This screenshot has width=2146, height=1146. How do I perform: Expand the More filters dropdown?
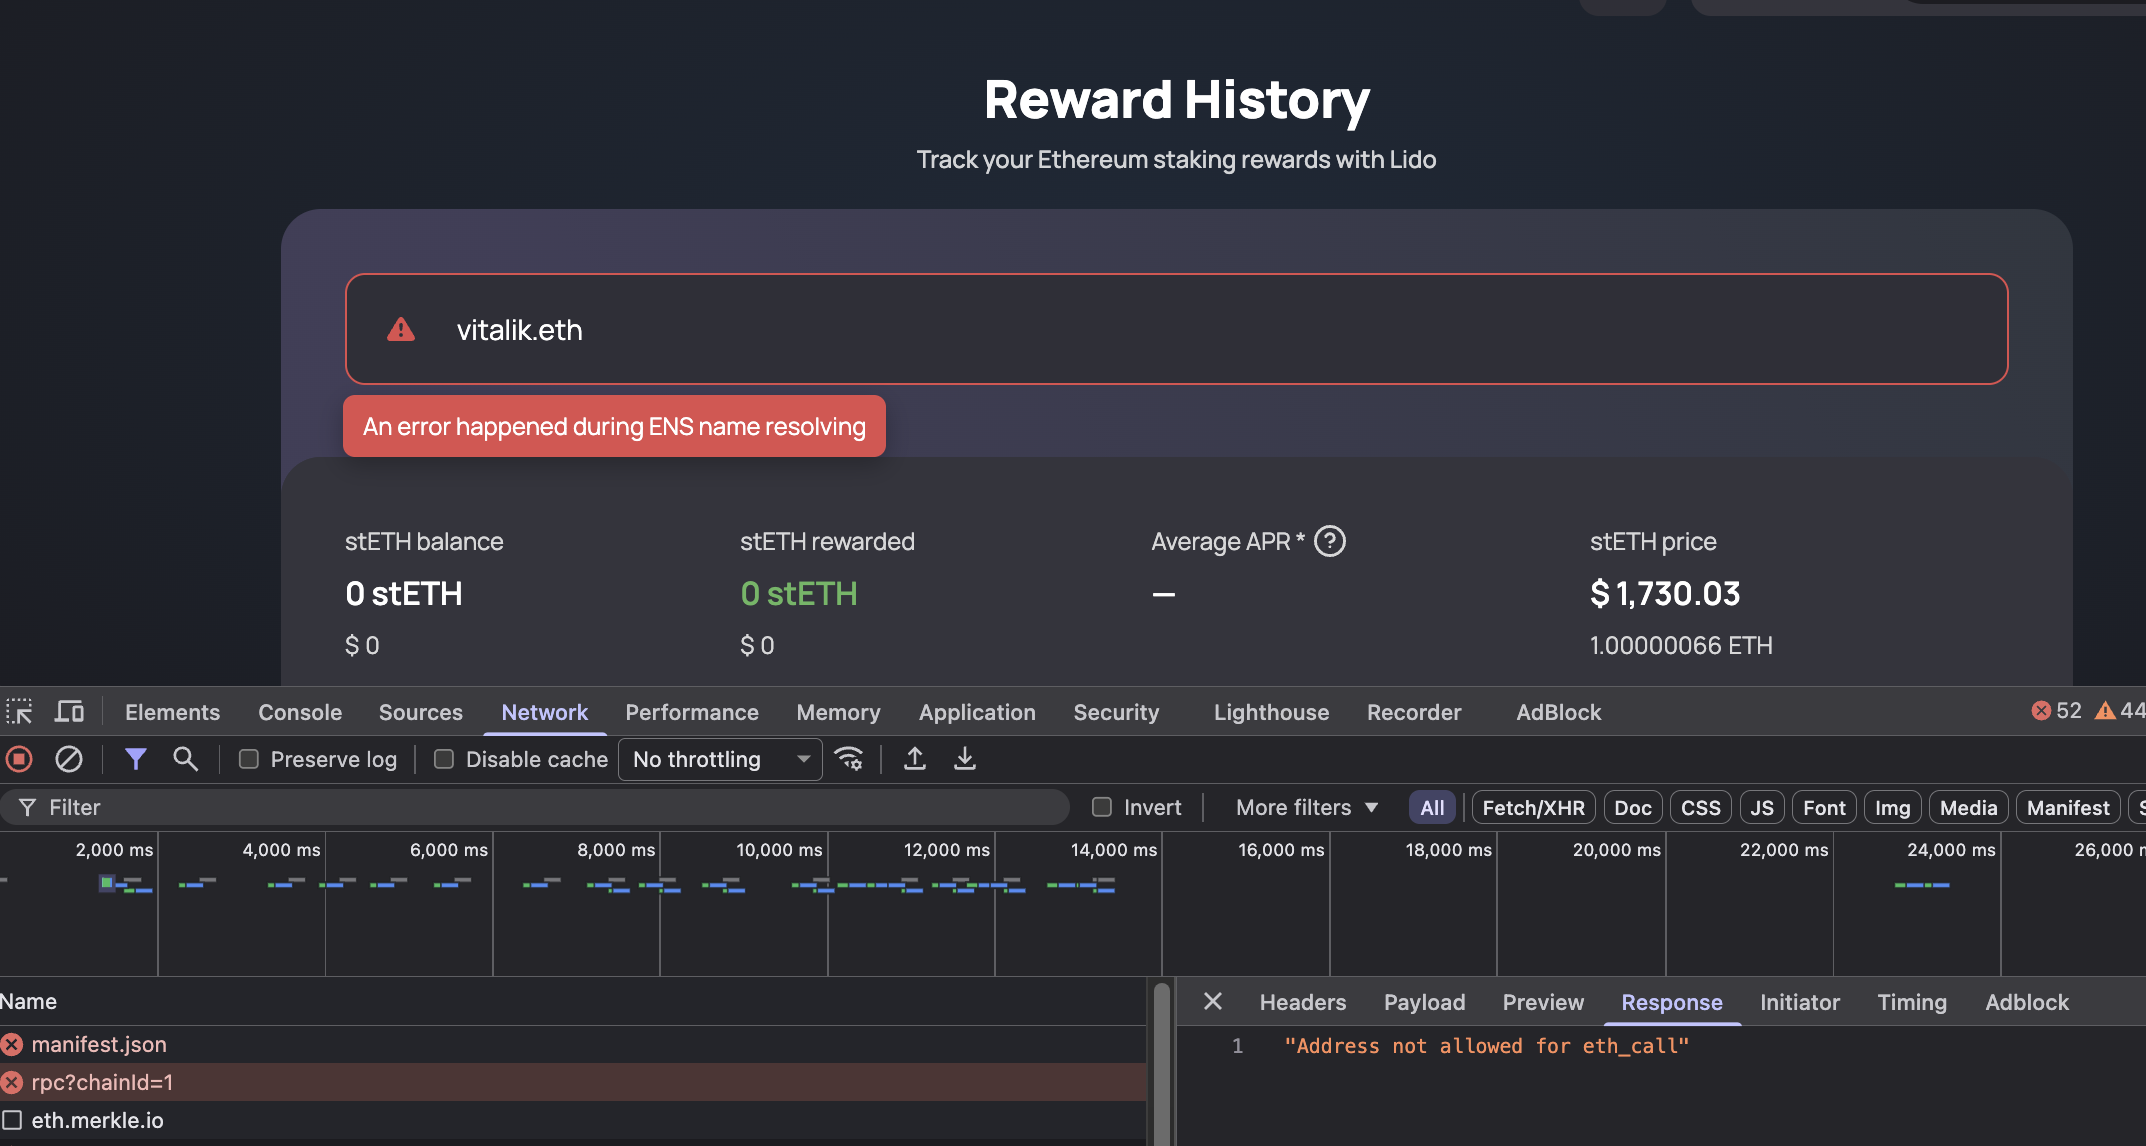1307,807
